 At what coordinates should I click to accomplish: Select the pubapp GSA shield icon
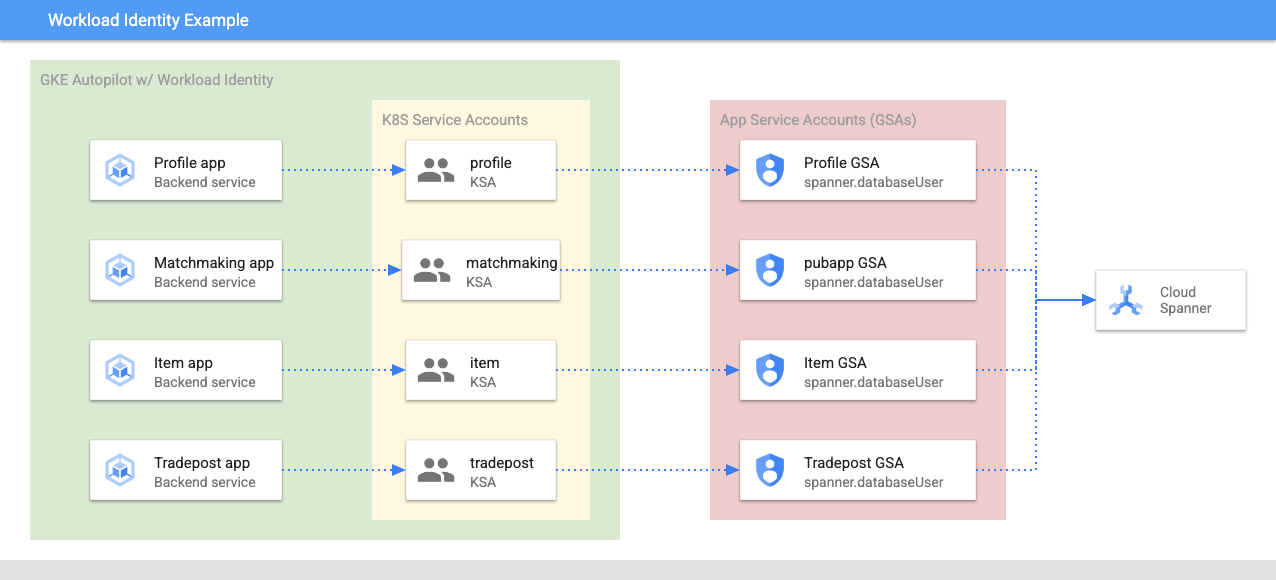click(769, 270)
